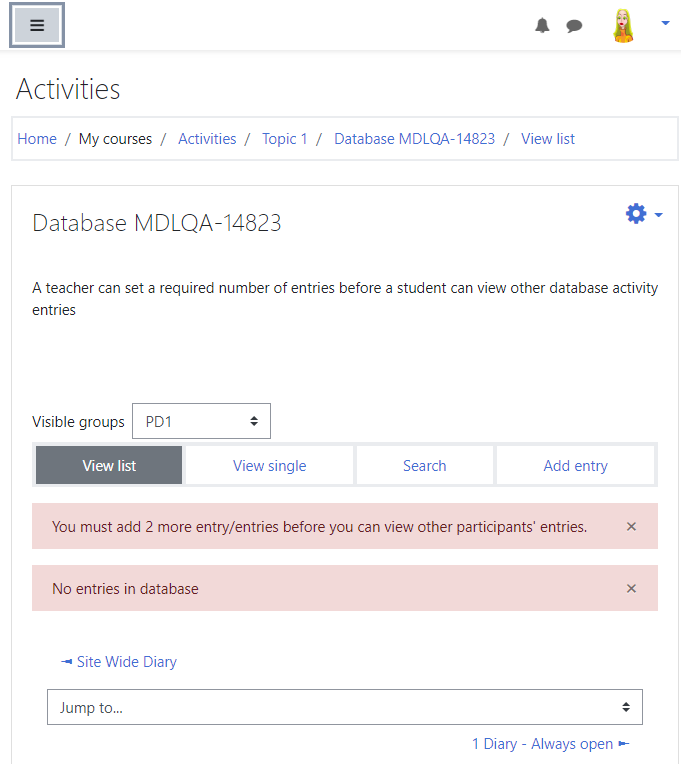The height and width of the screenshot is (764, 681).
Task: Expand the user menu arrow
Action: [665, 23]
